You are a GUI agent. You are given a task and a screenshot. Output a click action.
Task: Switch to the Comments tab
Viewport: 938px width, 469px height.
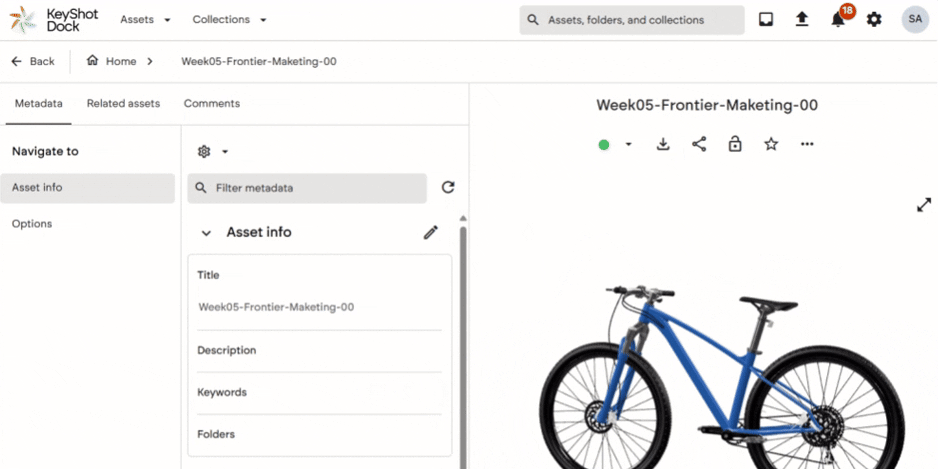211,103
